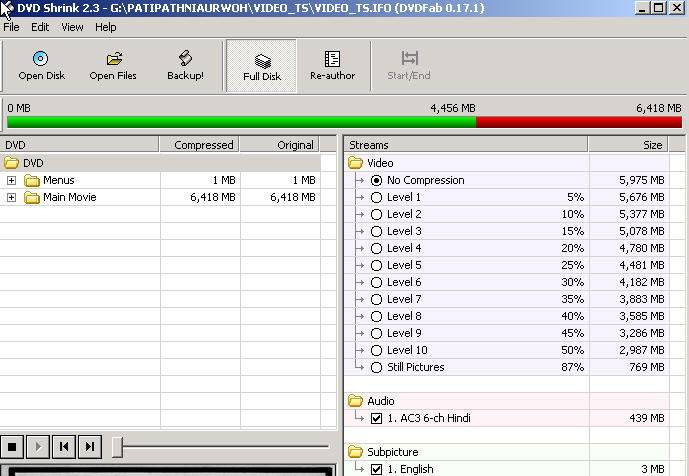Select Level 7 compression
This screenshot has height=476, width=689.
[376, 300]
